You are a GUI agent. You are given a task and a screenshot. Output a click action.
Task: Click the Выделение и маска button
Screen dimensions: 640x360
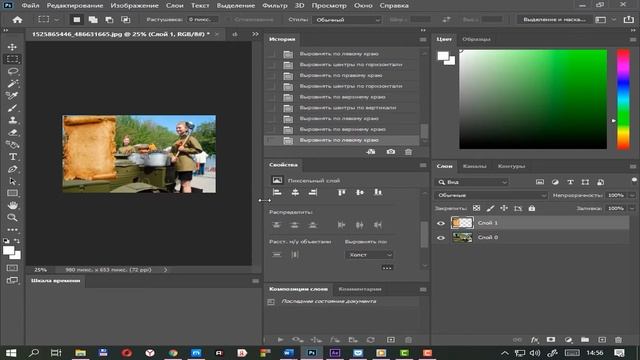(x=554, y=20)
